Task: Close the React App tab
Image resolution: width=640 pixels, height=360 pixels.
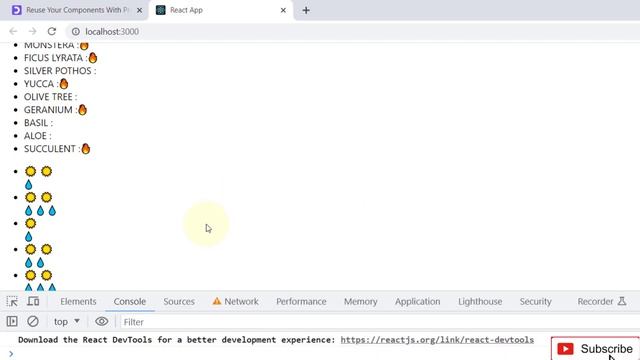Action: [283, 10]
